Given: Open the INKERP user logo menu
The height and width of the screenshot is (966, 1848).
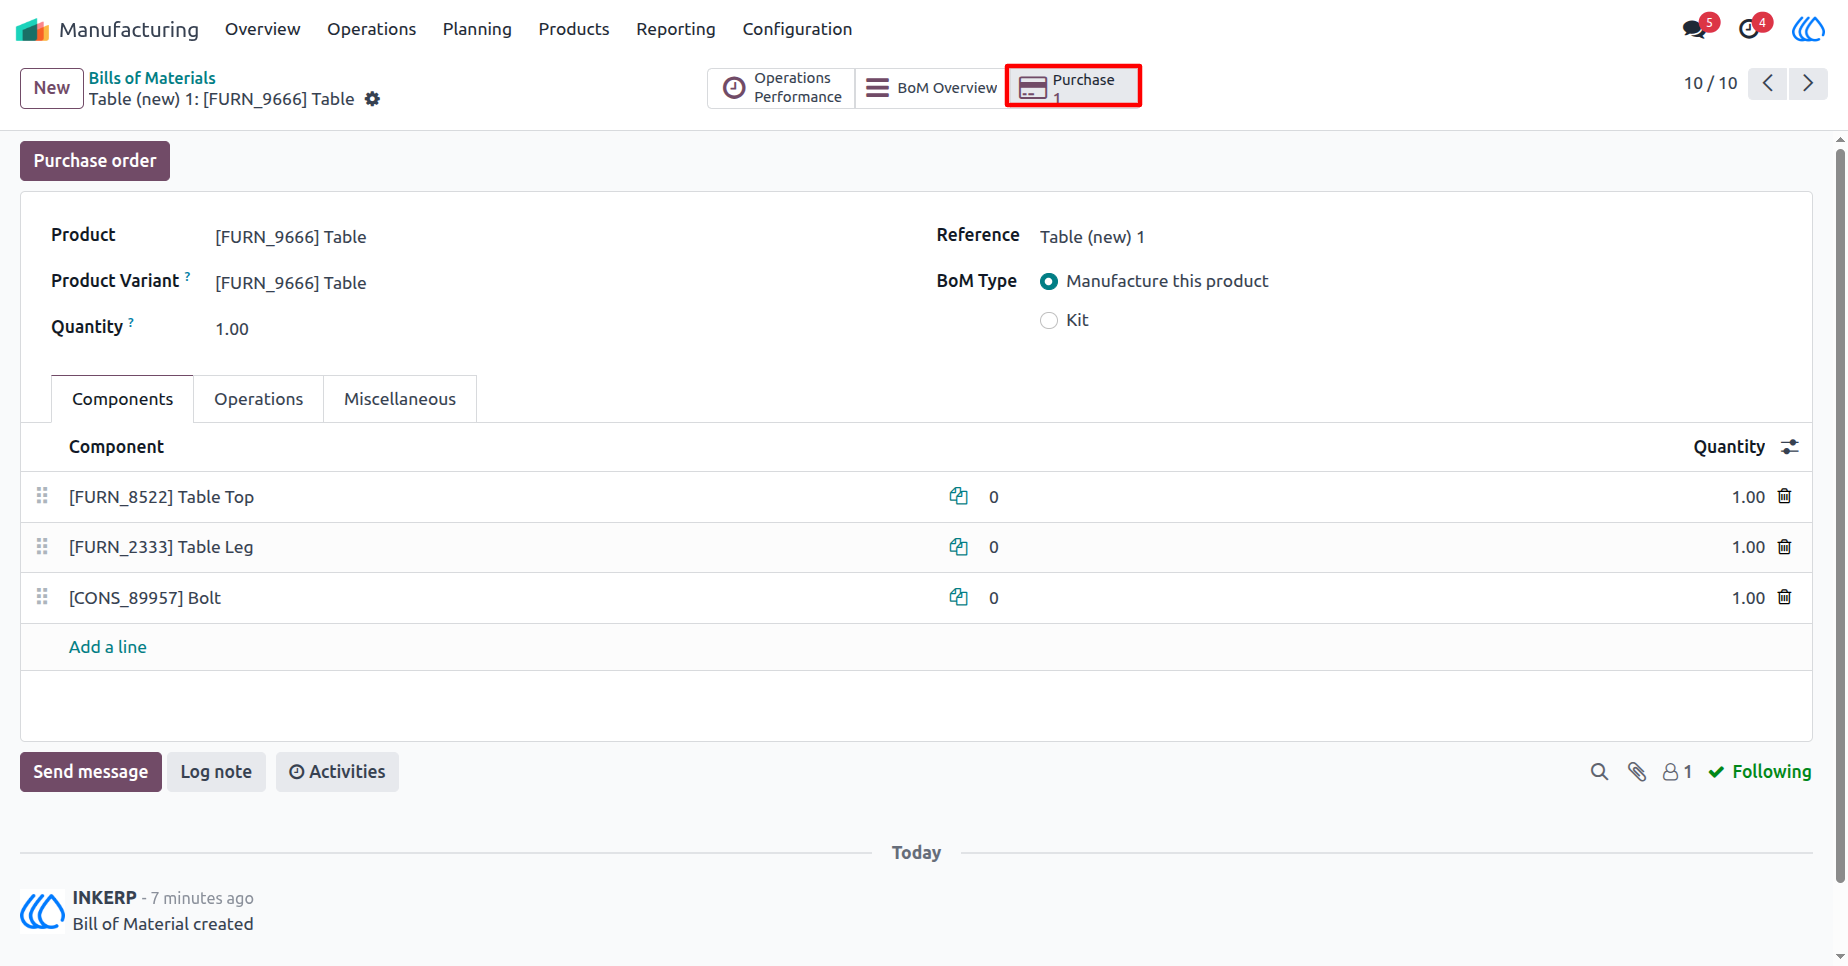Looking at the screenshot, I should pyautogui.click(x=1808, y=29).
